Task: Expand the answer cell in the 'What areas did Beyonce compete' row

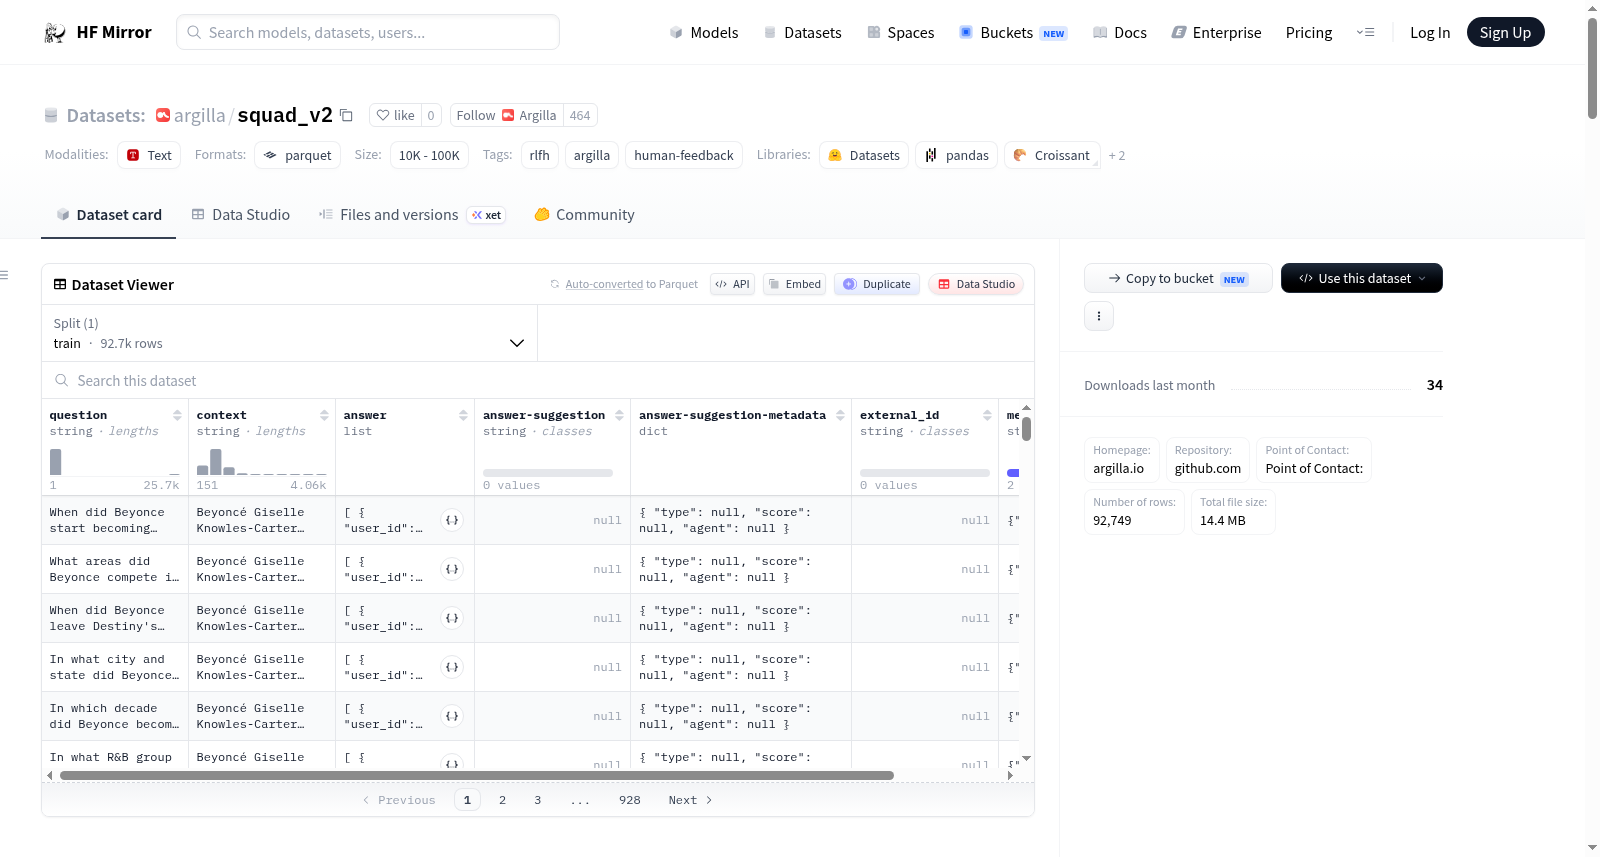Action: pyautogui.click(x=452, y=569)
